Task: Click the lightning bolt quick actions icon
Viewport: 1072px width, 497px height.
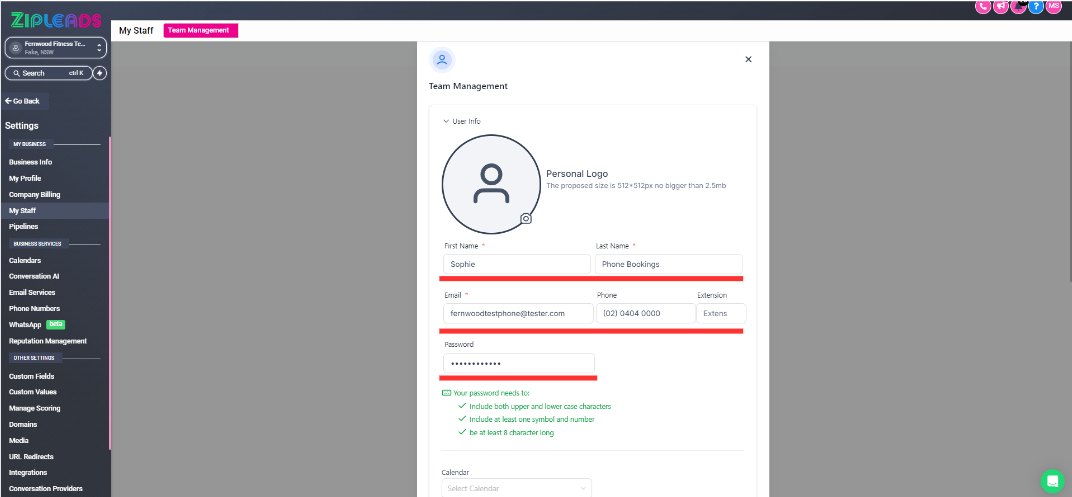Action: point(100,73)
